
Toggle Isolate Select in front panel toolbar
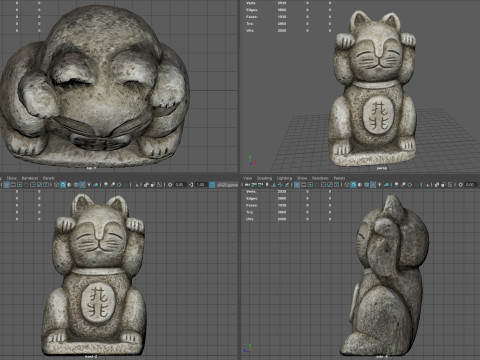point(137,184)
